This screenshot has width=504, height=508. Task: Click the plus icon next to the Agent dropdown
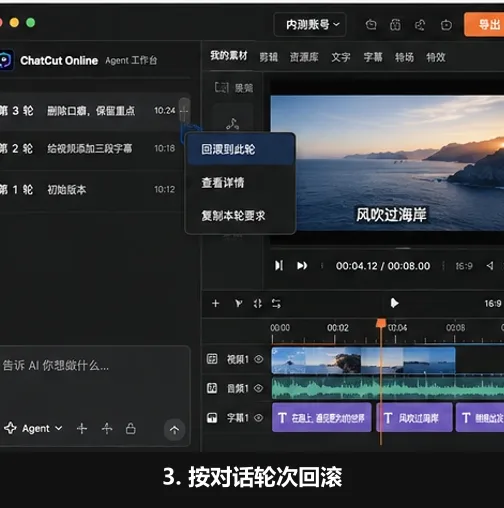pos(82,429)
